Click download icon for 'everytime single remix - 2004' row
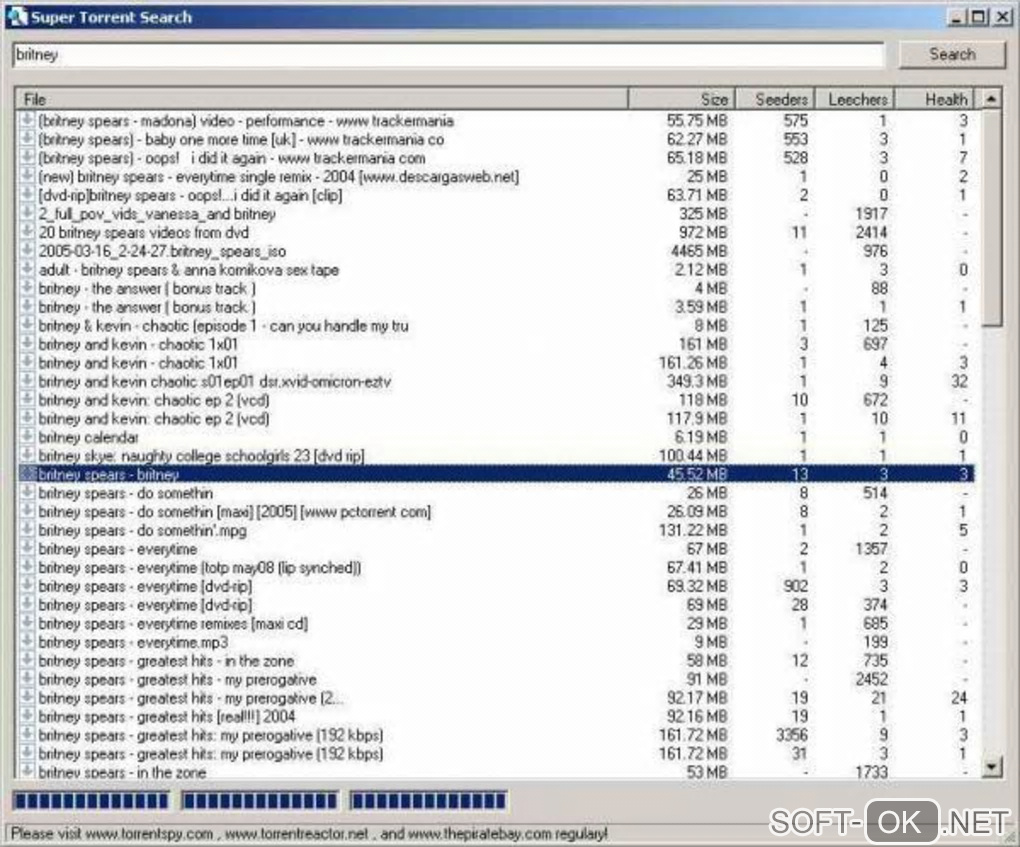 pos(27,176)
